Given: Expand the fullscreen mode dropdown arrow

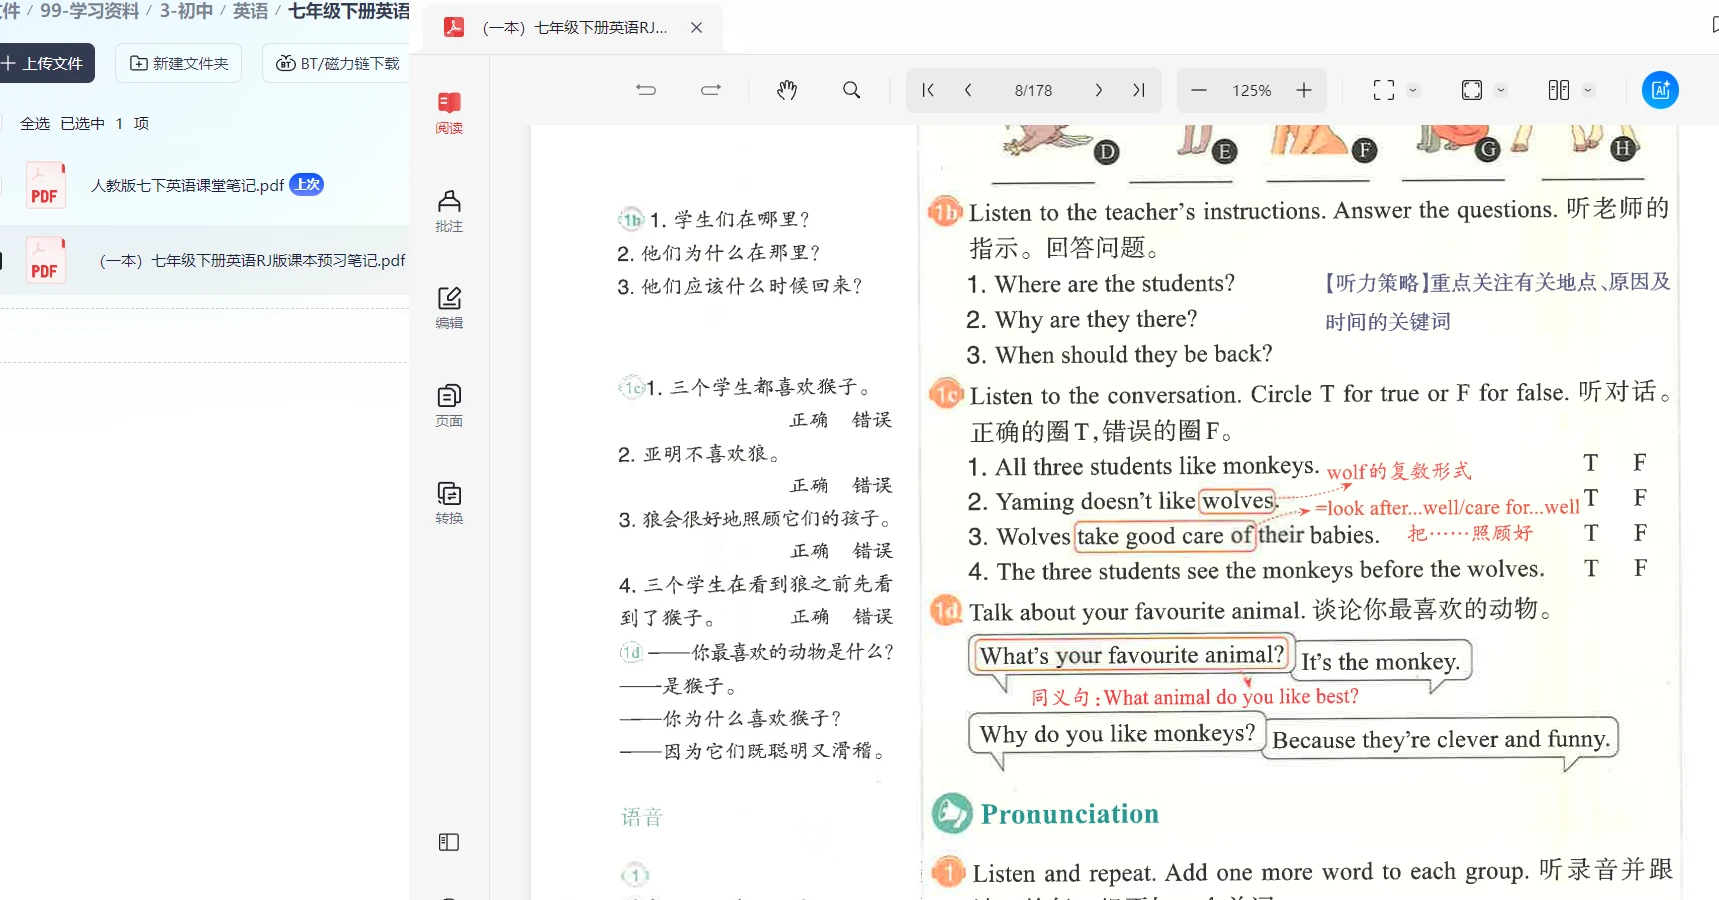Looking at the screenshot, I should pyautogui.click(x=1413, y=90).
